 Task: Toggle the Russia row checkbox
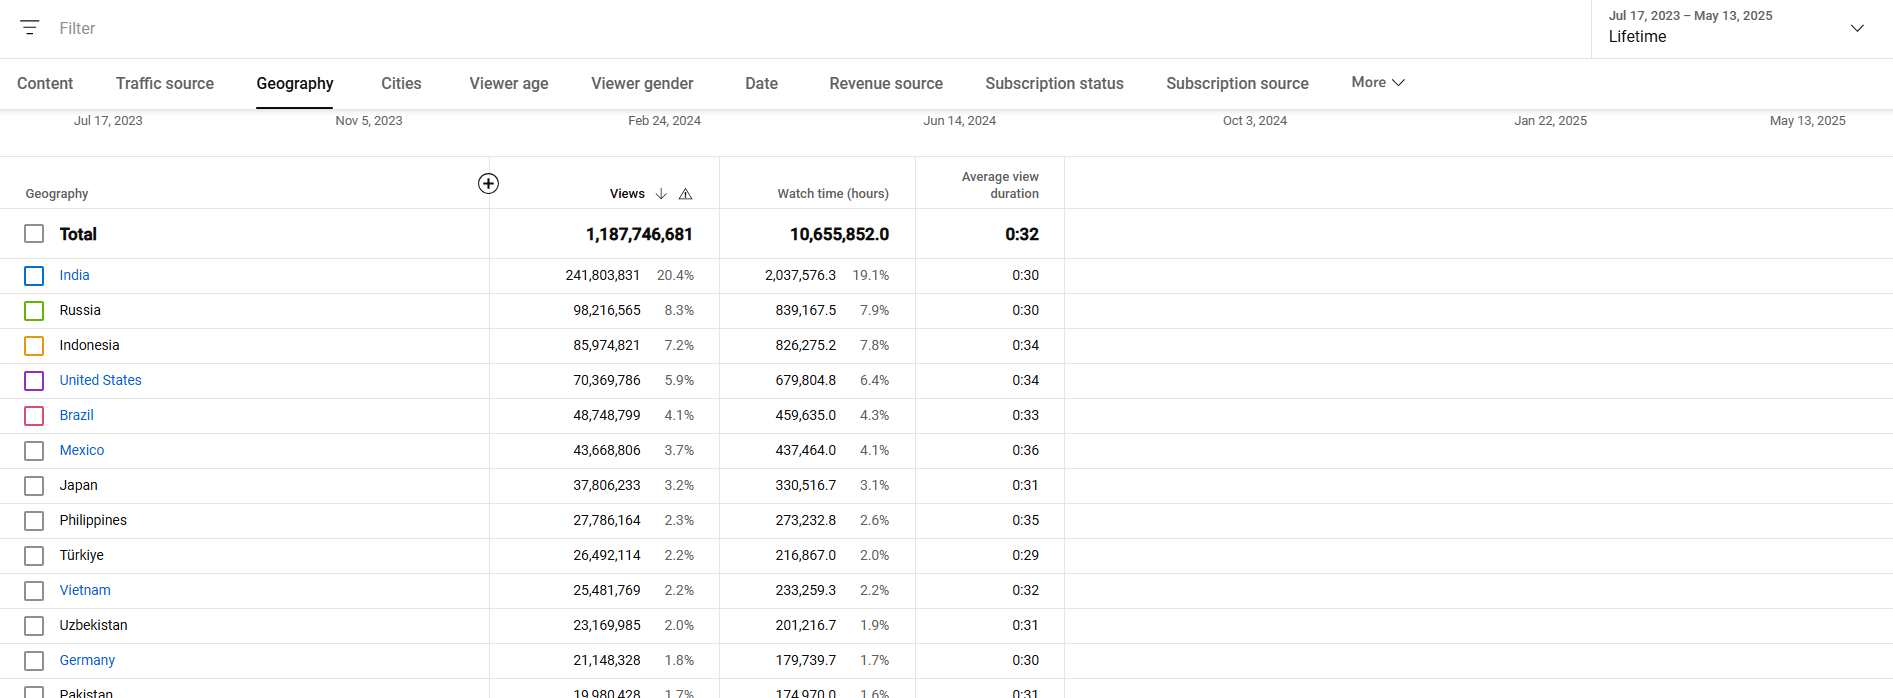(34, 311)
